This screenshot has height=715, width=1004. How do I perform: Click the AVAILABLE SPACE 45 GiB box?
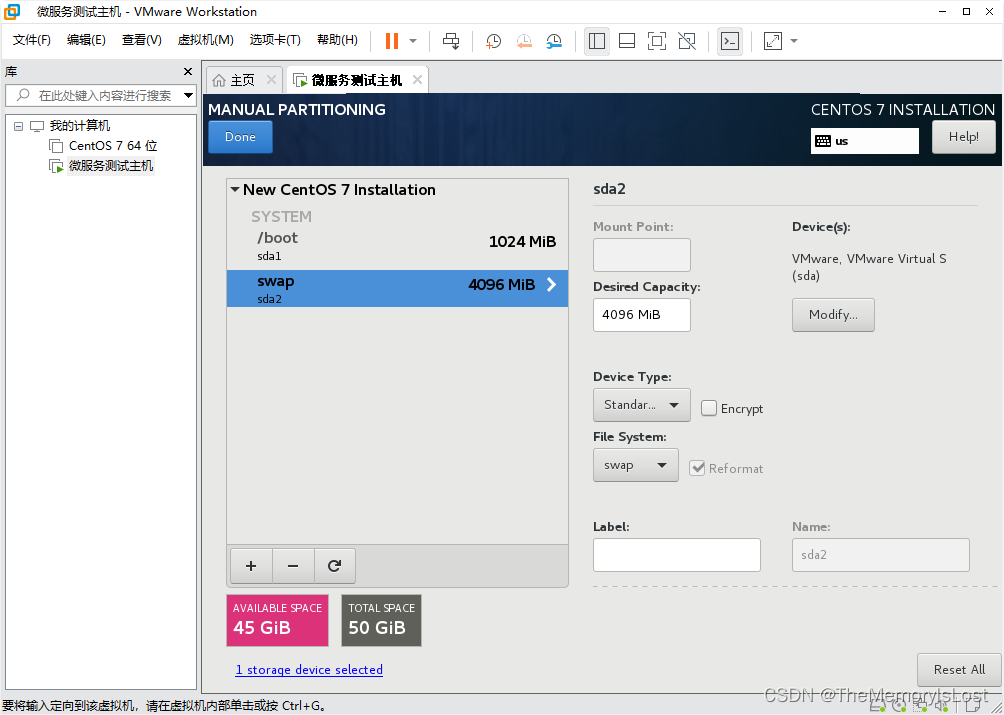point(277,620)
